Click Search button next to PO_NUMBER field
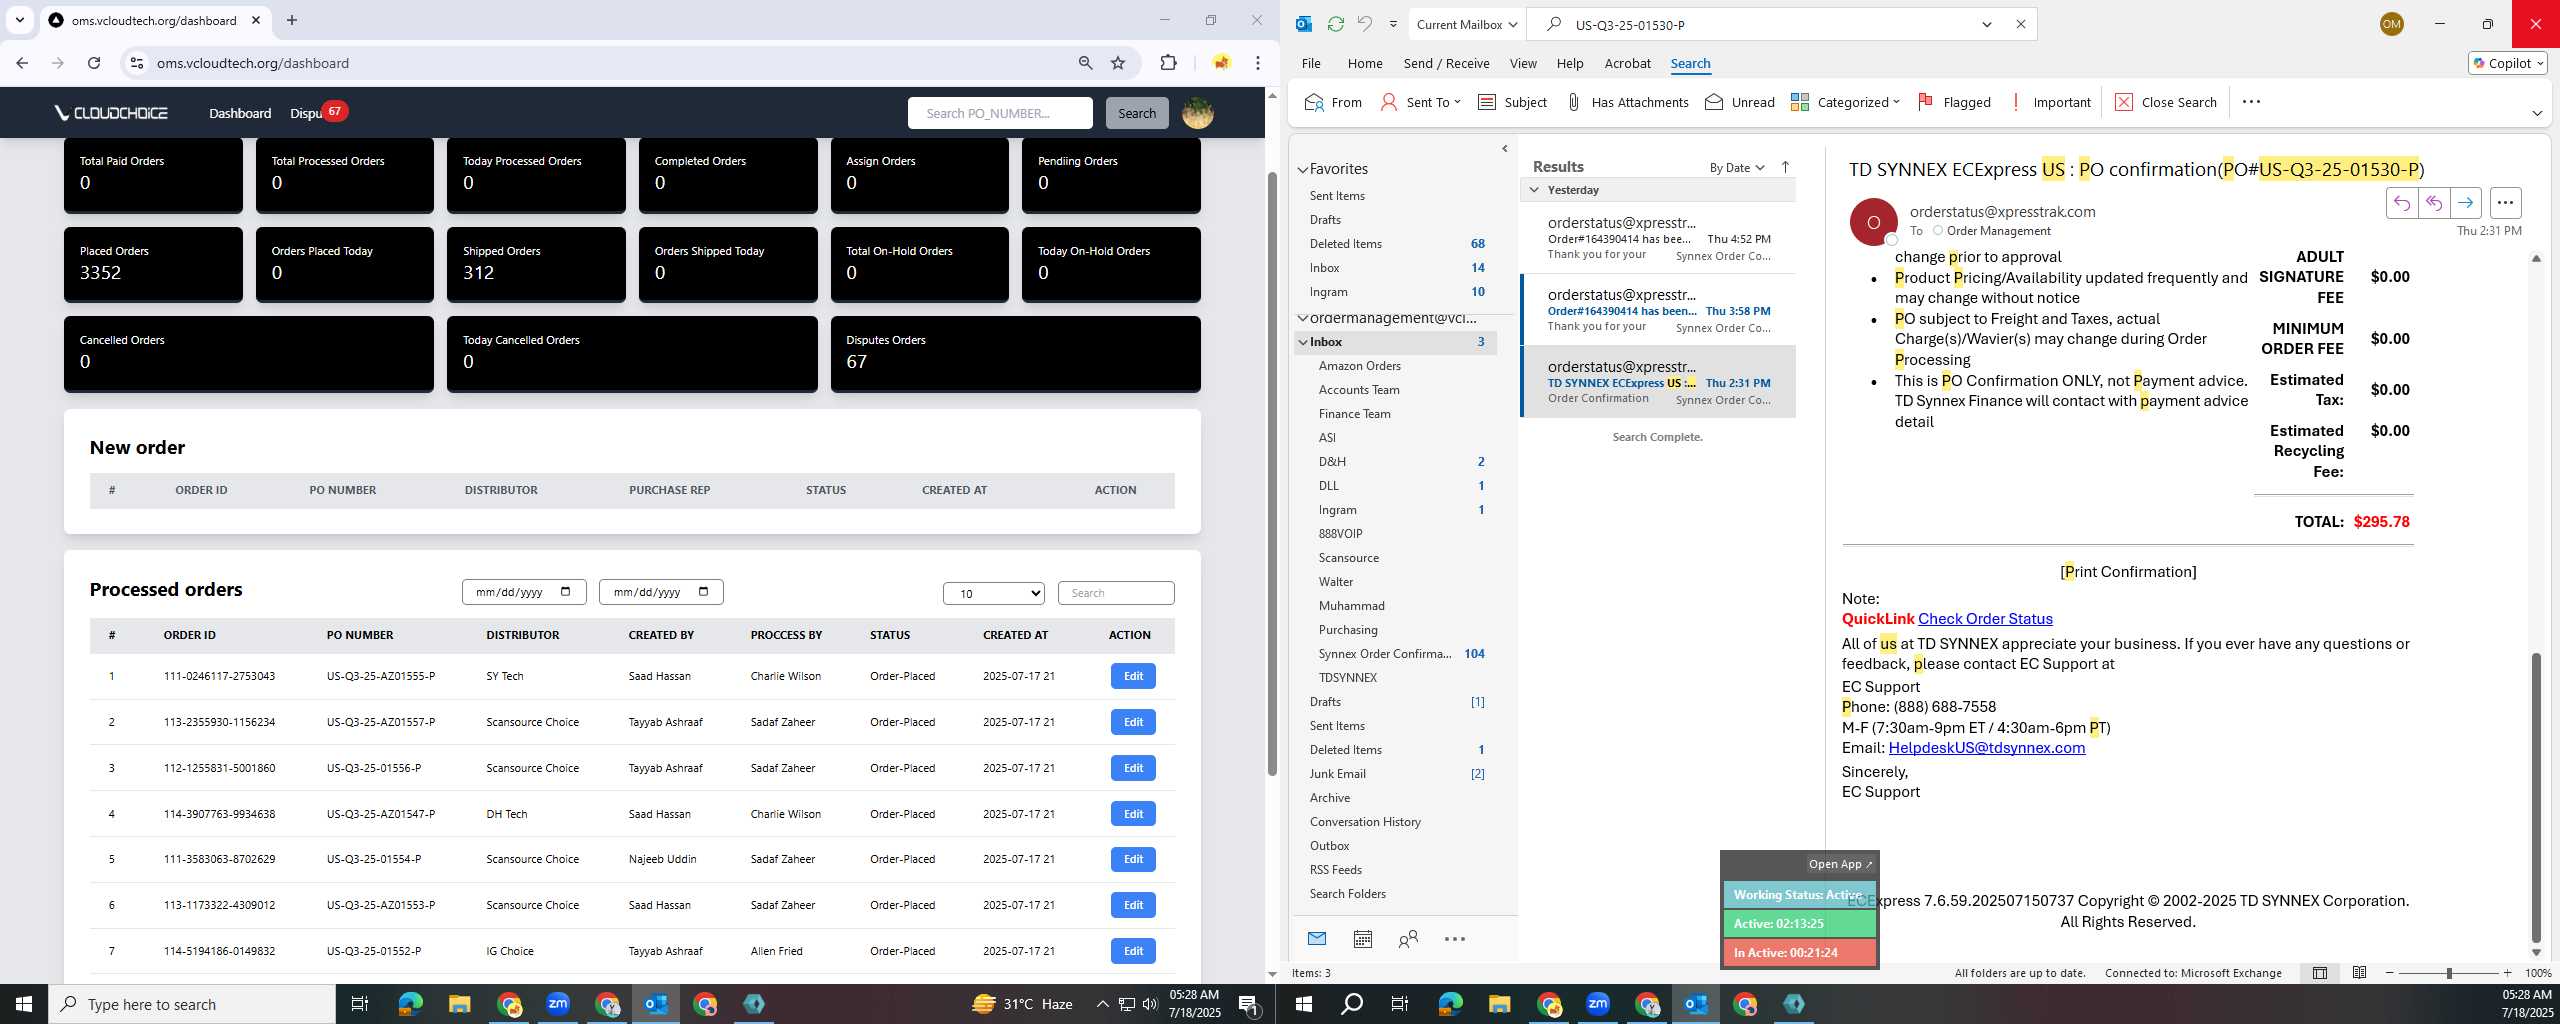Screen dimensions: 2560x1024 [x=1137, y=113]
